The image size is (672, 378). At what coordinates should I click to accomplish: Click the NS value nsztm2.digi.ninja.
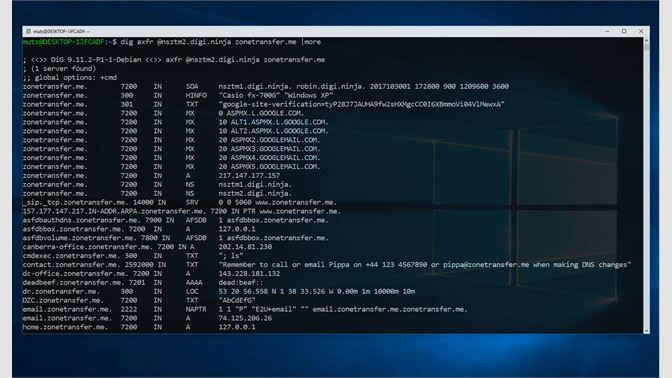pos(255,194)
